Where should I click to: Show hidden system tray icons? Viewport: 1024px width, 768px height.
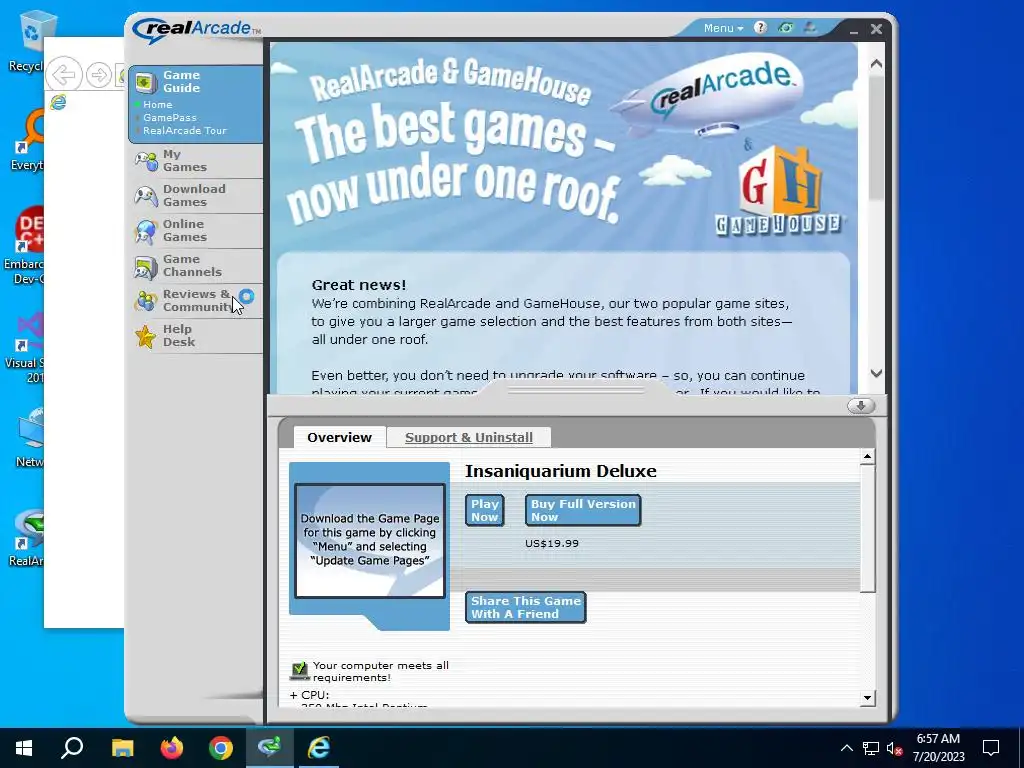tap(846, 748)
